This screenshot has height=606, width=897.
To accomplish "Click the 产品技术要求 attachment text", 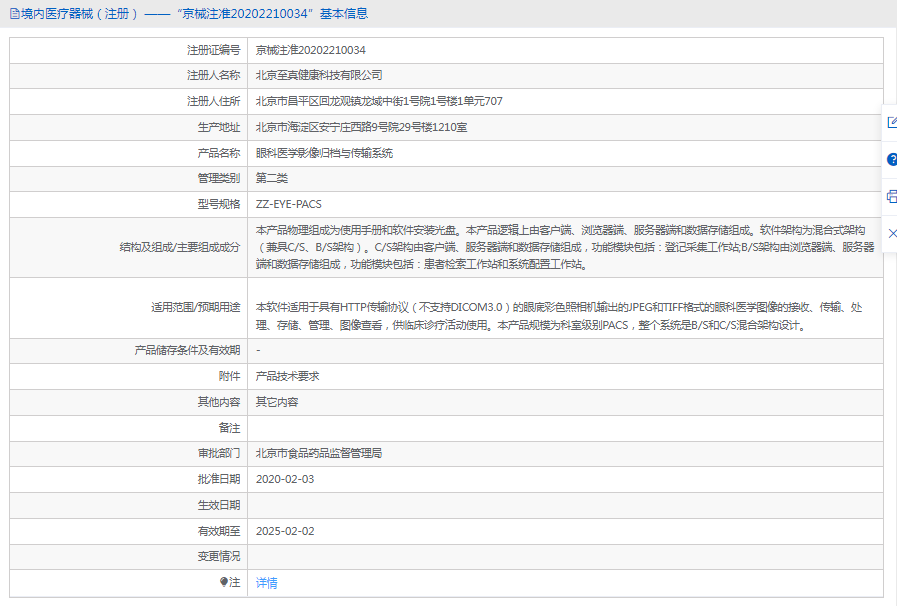I will [287, 376].
